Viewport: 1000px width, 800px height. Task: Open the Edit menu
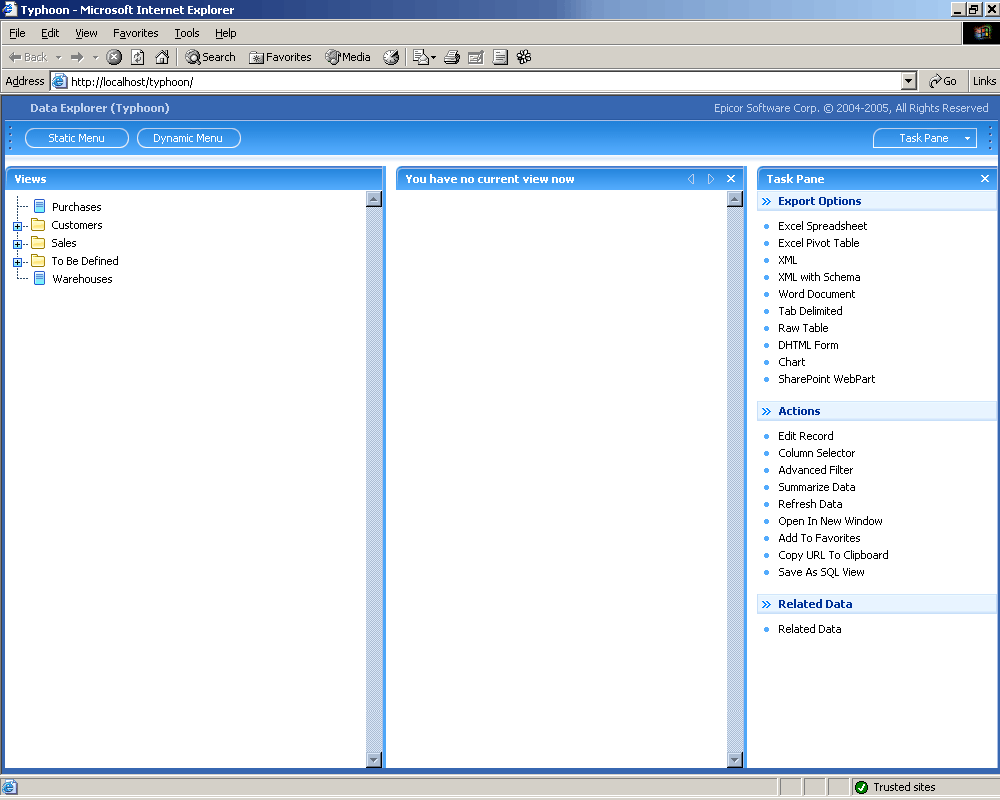pos(50,33)
